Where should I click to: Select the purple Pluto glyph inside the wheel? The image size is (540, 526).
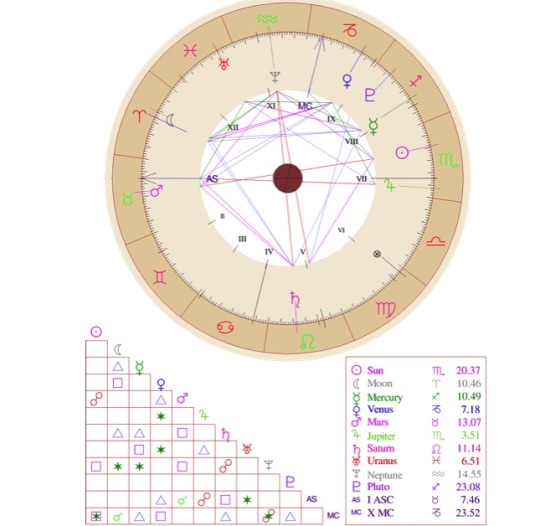point(370,95)
